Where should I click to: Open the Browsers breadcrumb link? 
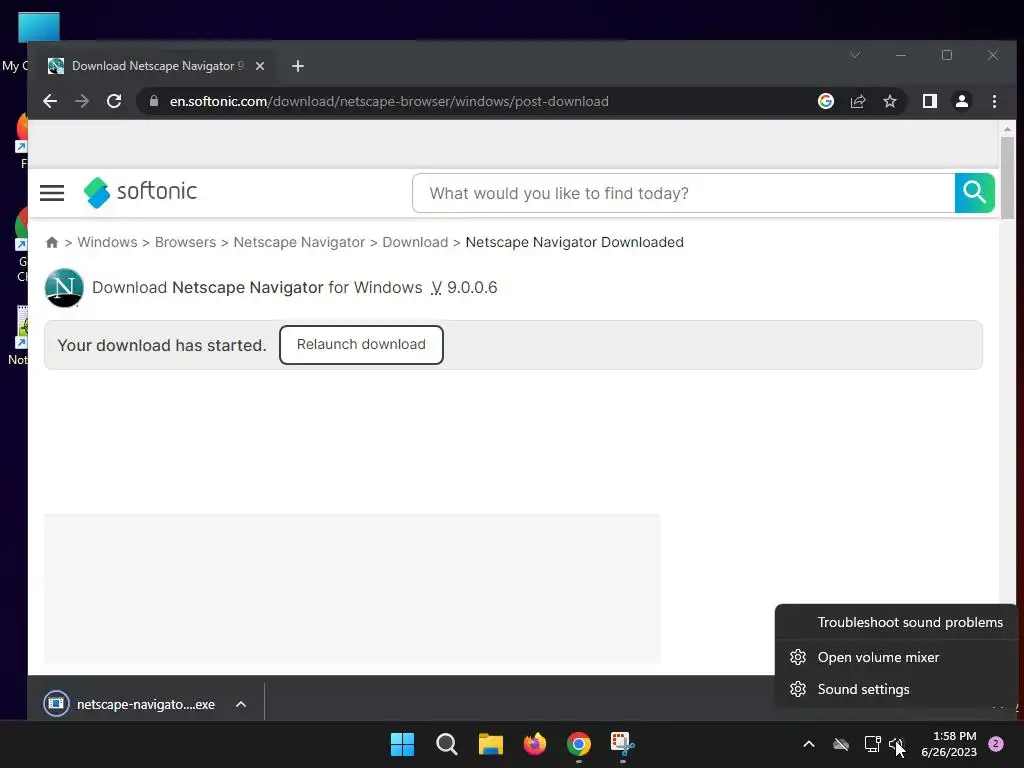click(x=185, y=242)
